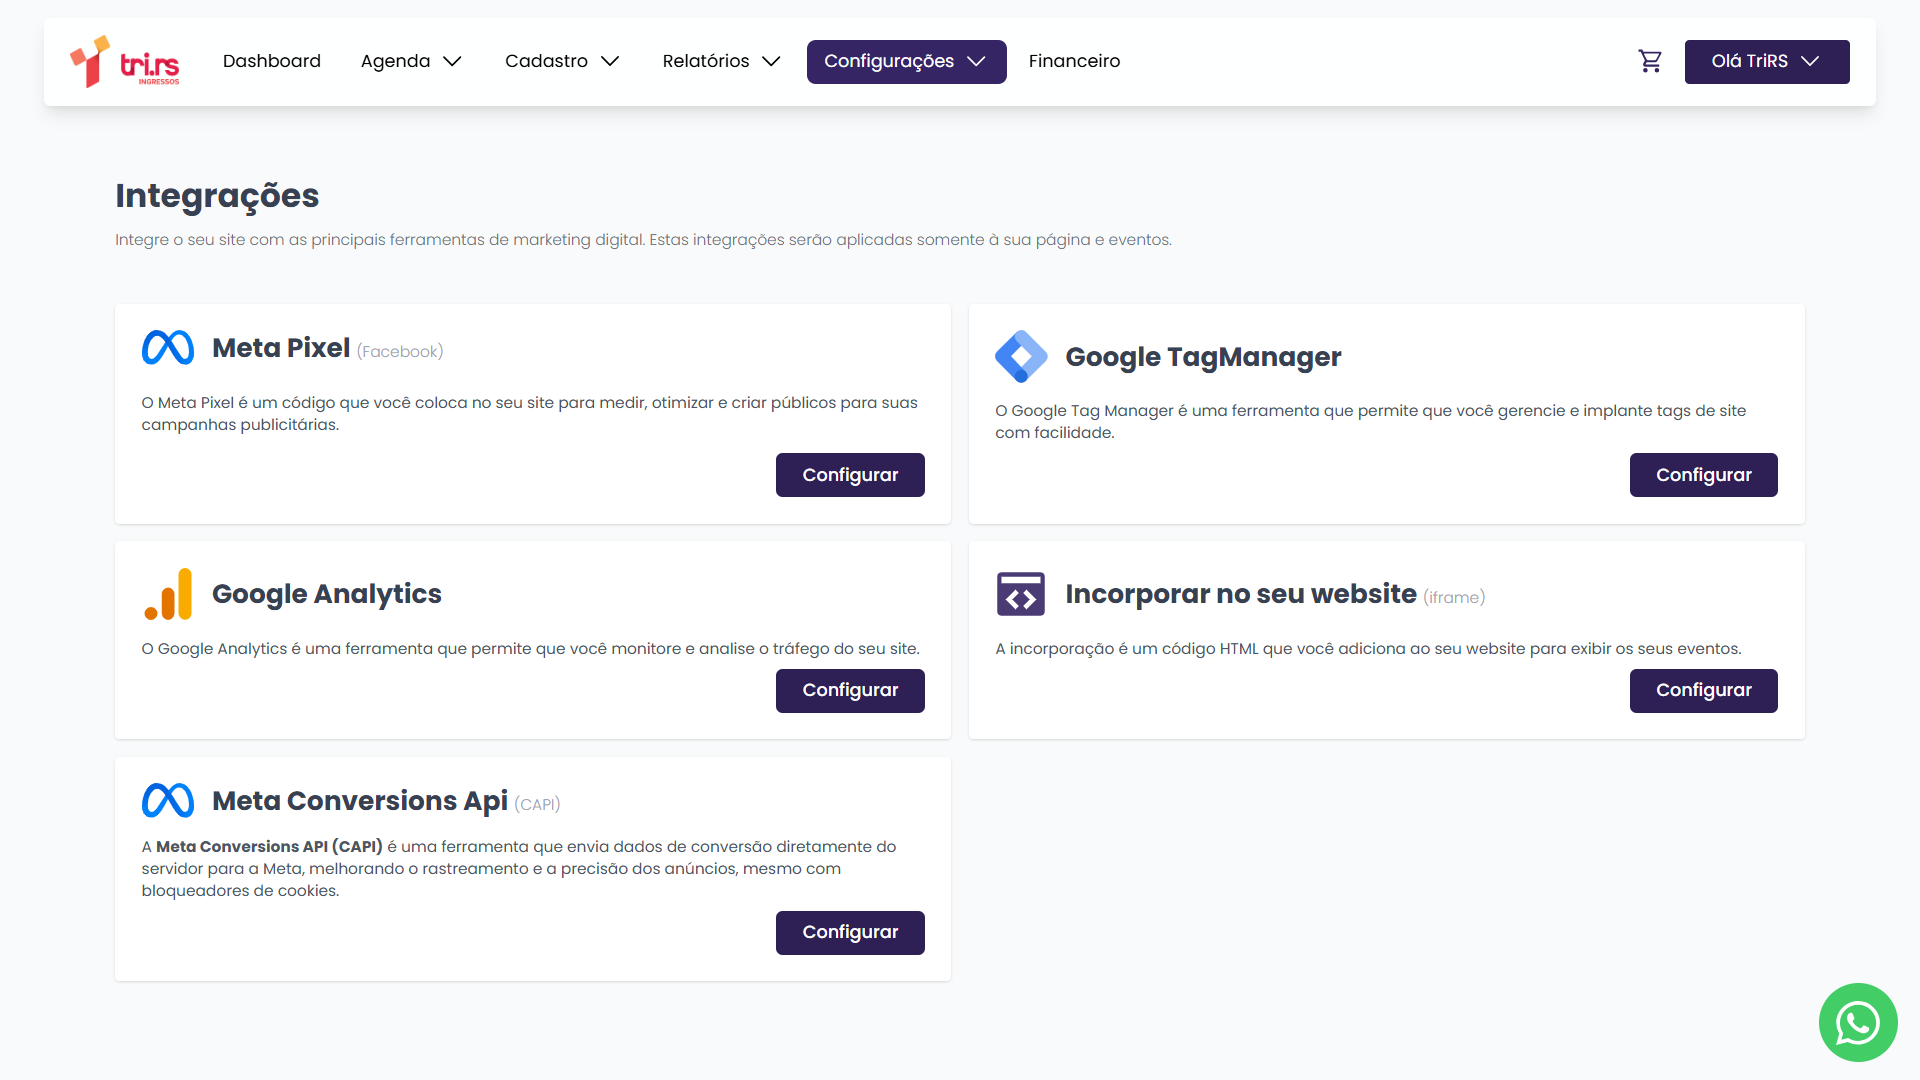Configure website iframe incorporation

1703,691
